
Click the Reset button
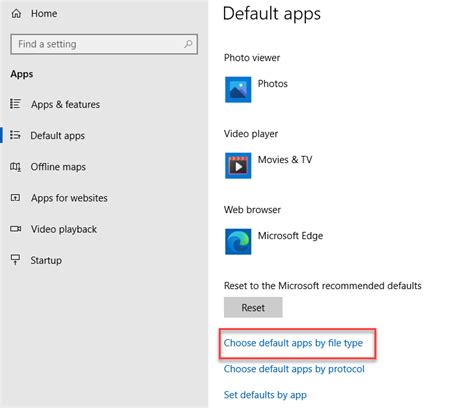[253, 307]
